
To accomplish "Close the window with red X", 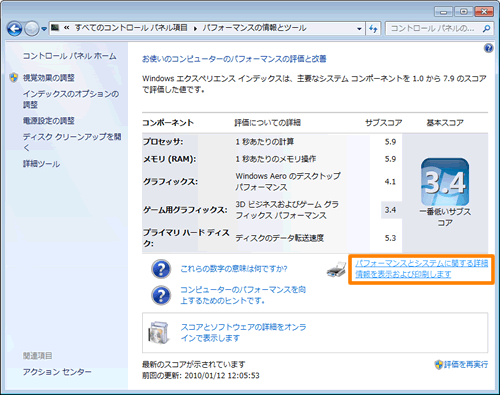I will pos(484,12).
